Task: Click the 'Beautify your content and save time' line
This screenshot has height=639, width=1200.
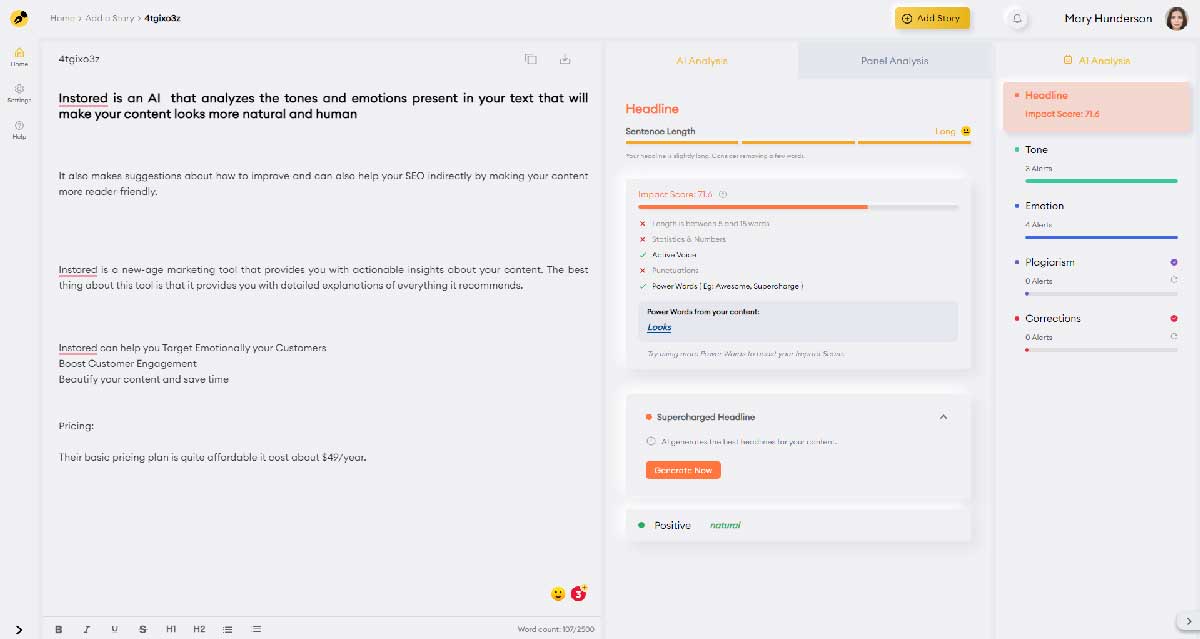Action: point(144,380)
